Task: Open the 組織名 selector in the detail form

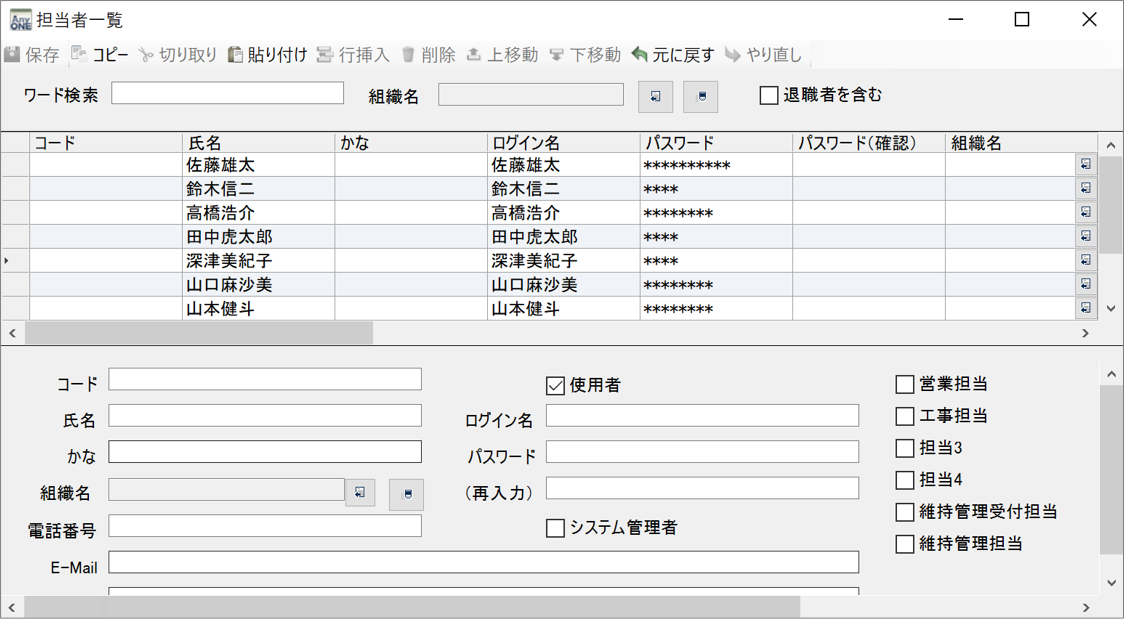Action: [359, 492]
